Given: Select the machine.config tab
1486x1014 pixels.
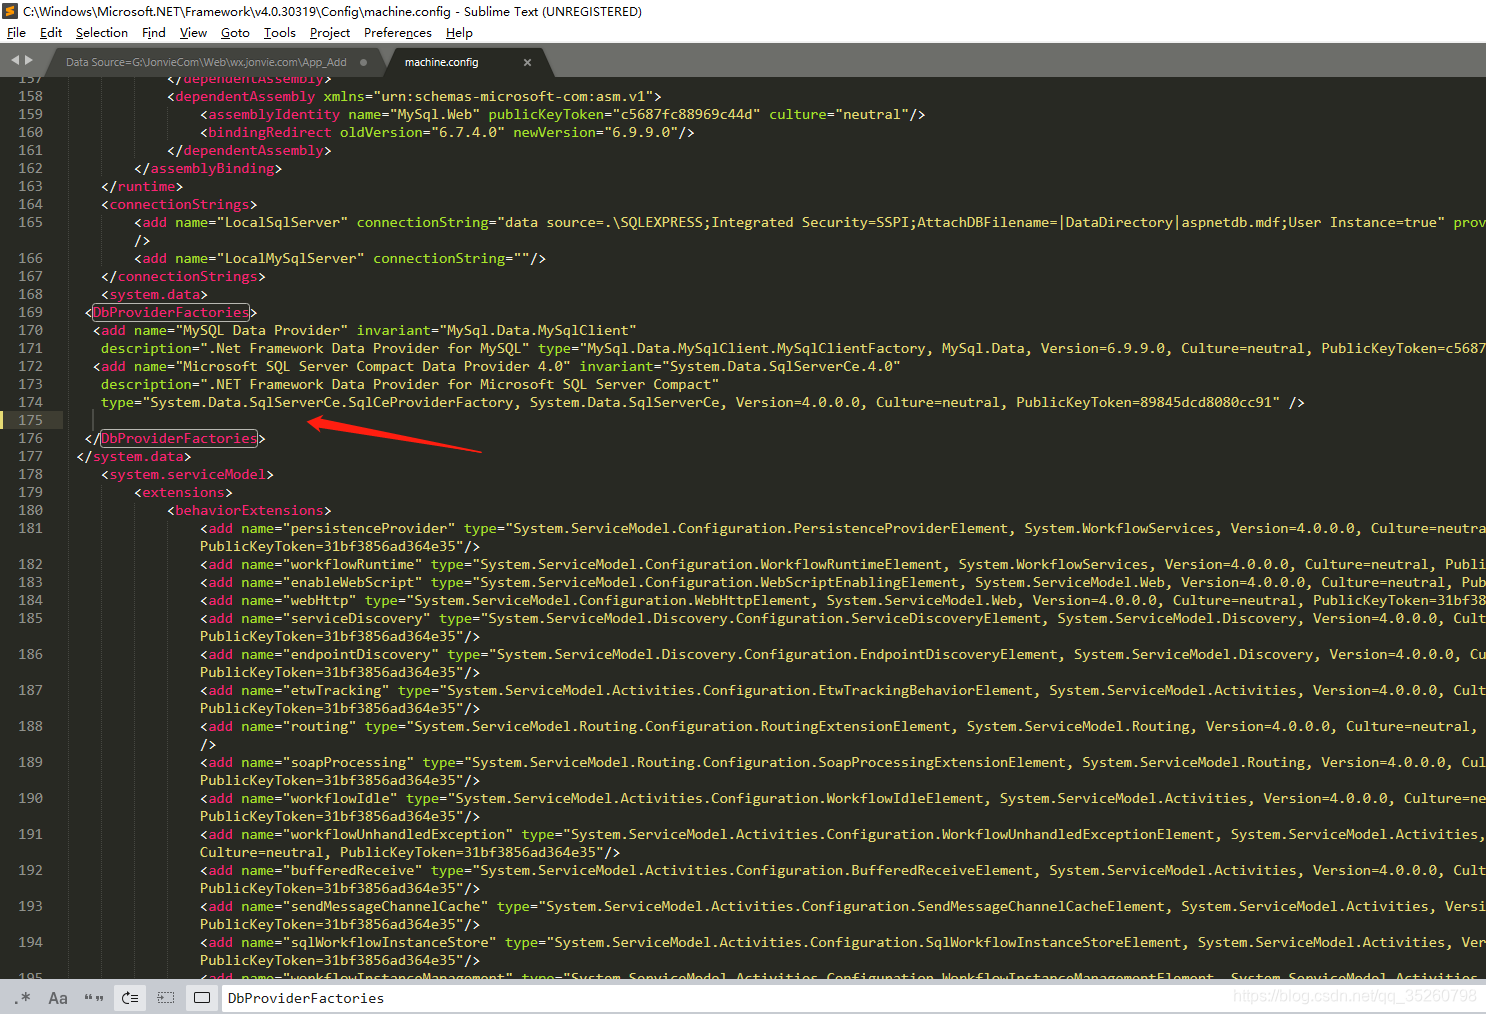Looking at the screenshot, I should (x=441, y=62).
